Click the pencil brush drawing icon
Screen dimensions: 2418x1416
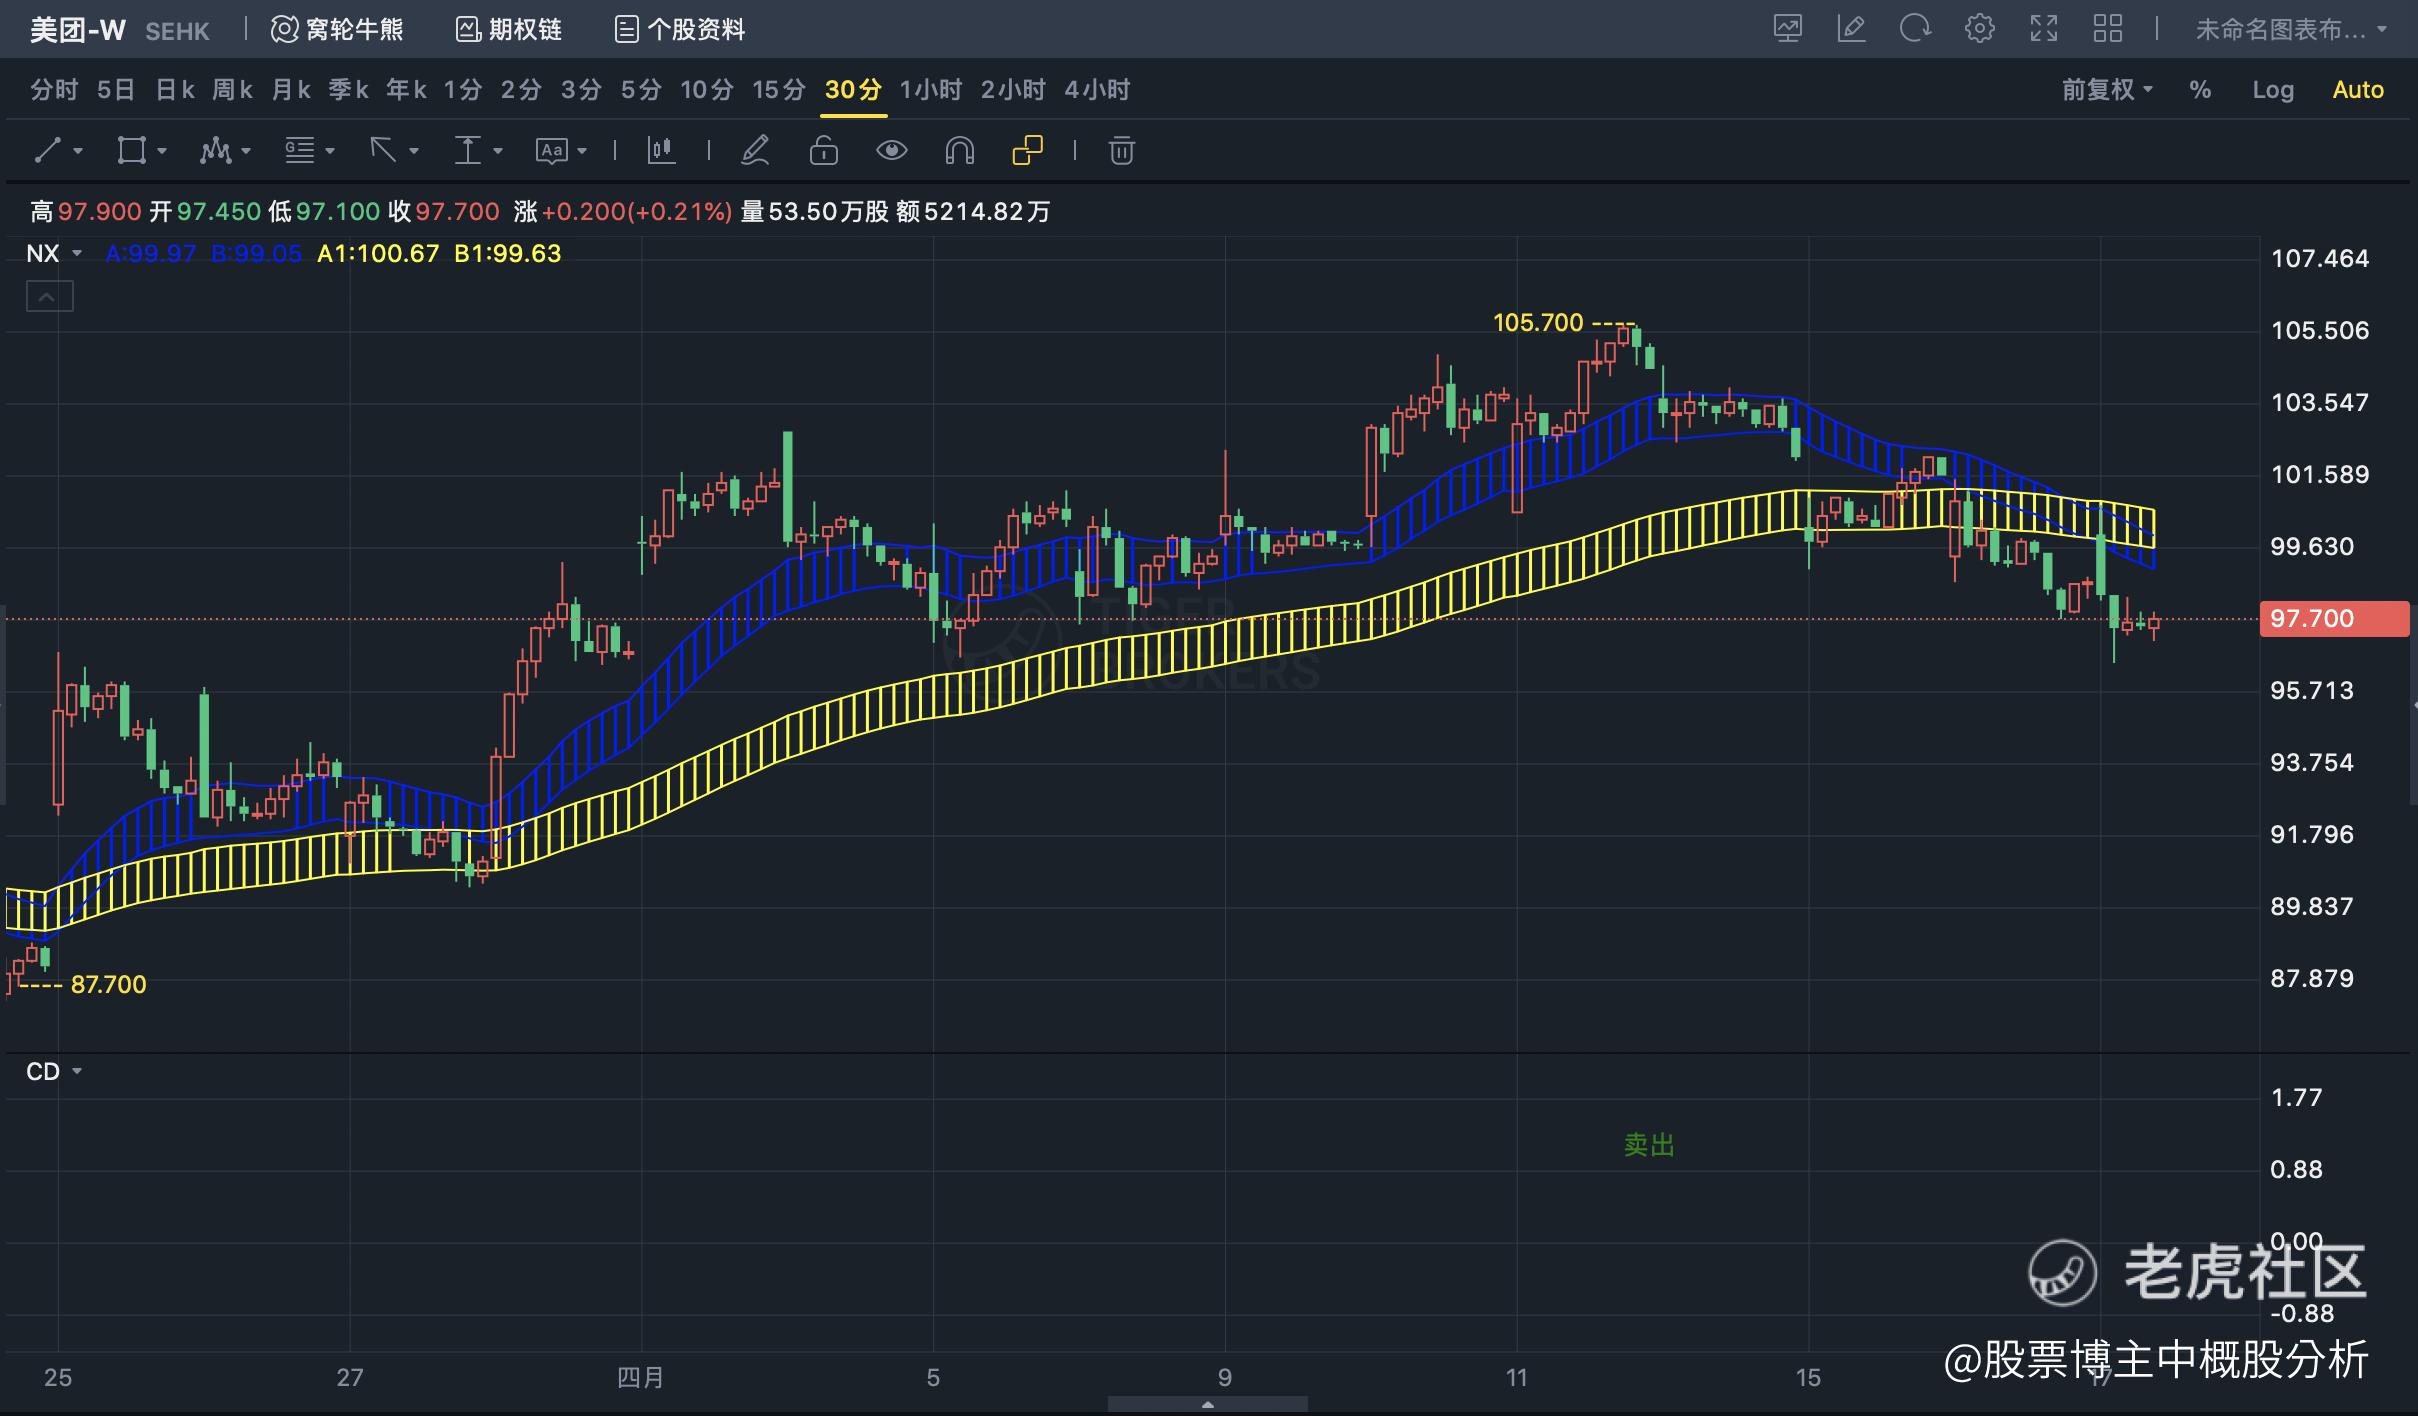coord(755,151)
